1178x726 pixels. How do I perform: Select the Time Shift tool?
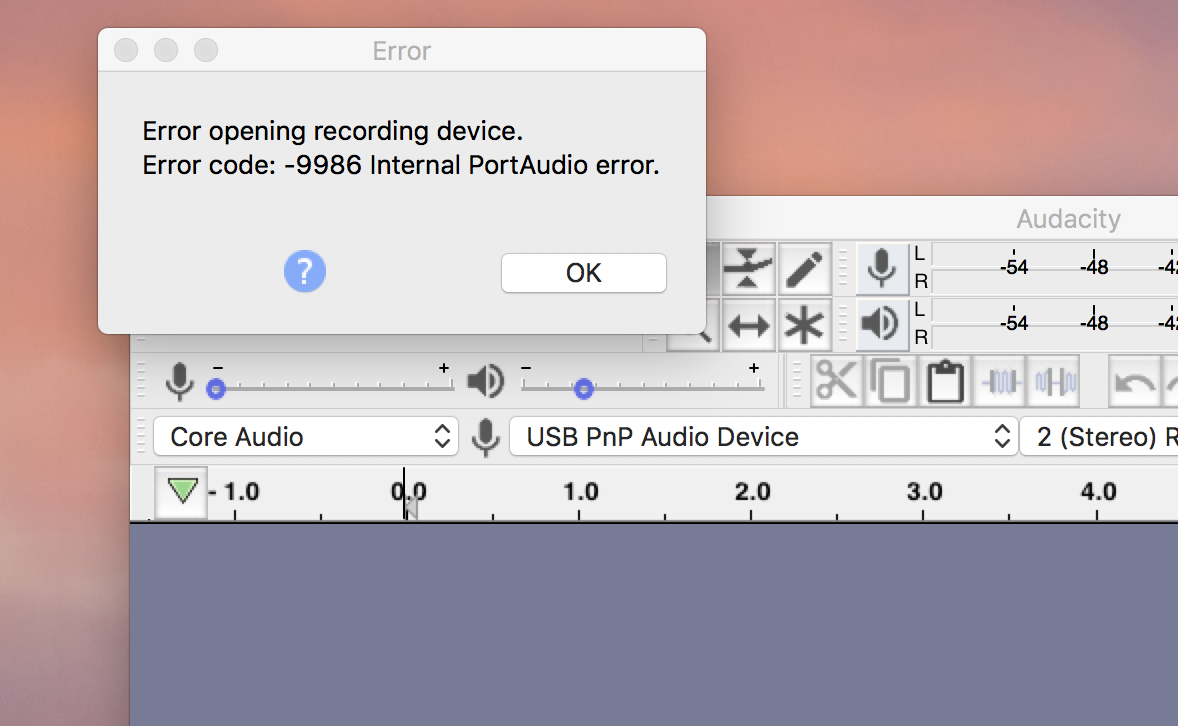tap(749, 324)
